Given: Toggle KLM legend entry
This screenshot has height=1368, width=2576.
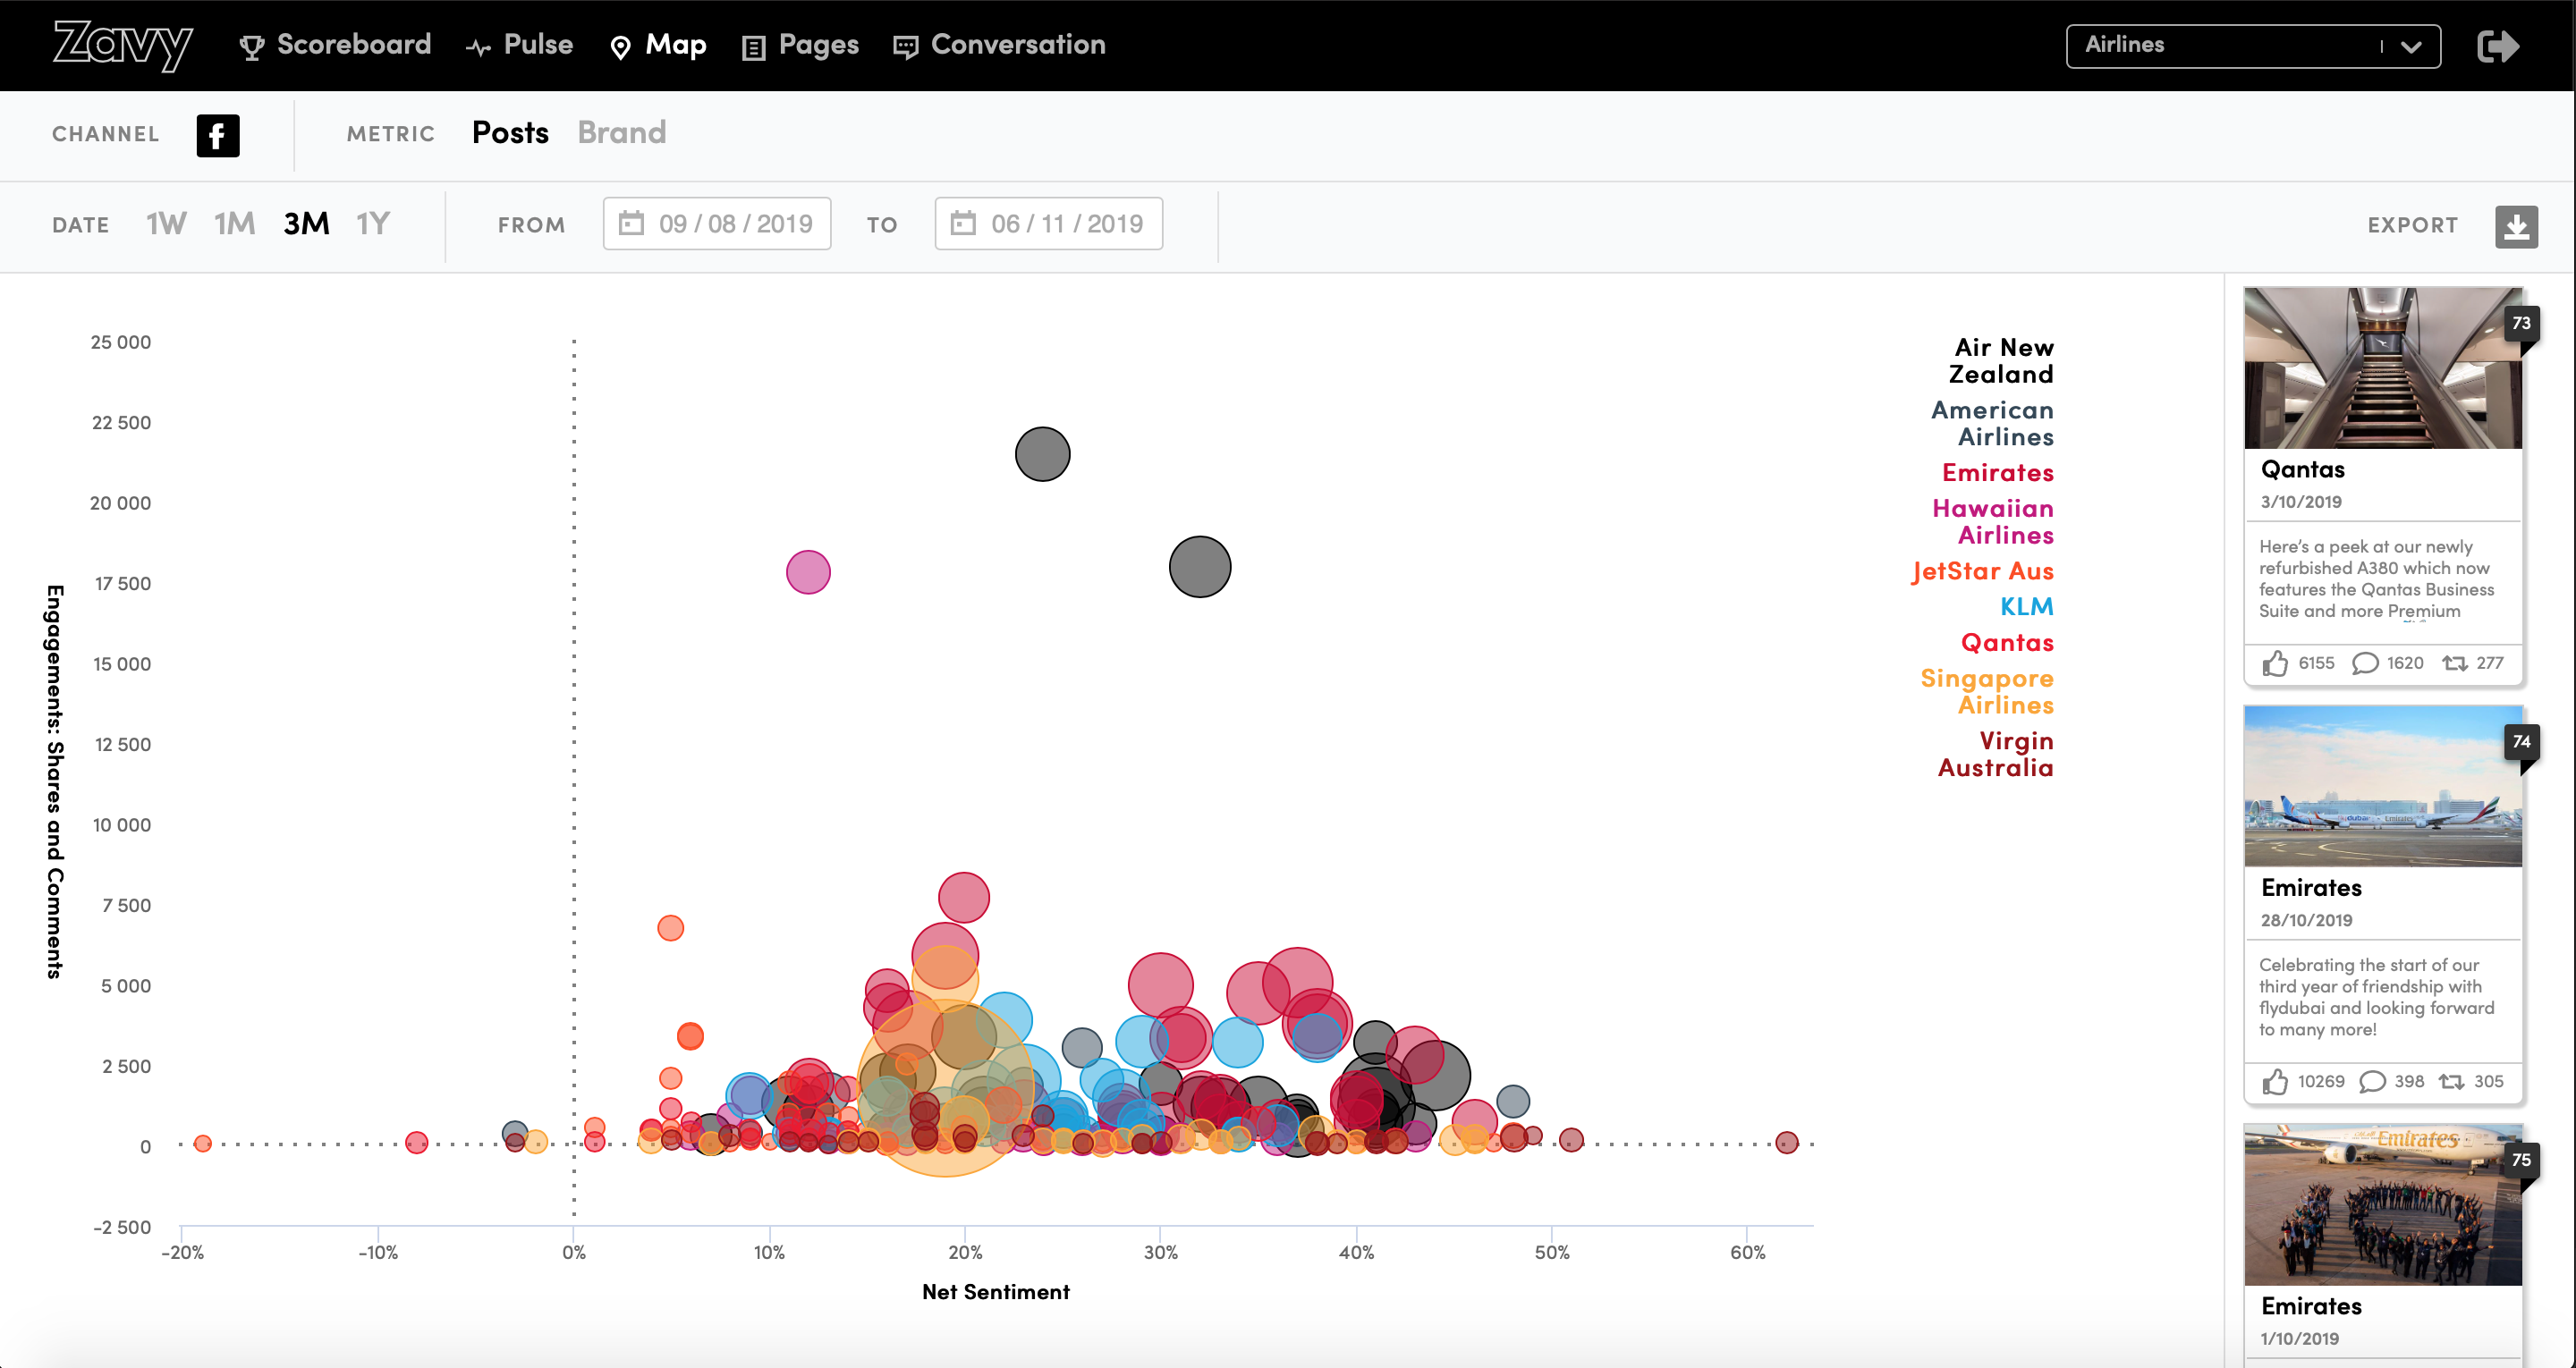Looking at the screenshot, I should click(2026, 606).
